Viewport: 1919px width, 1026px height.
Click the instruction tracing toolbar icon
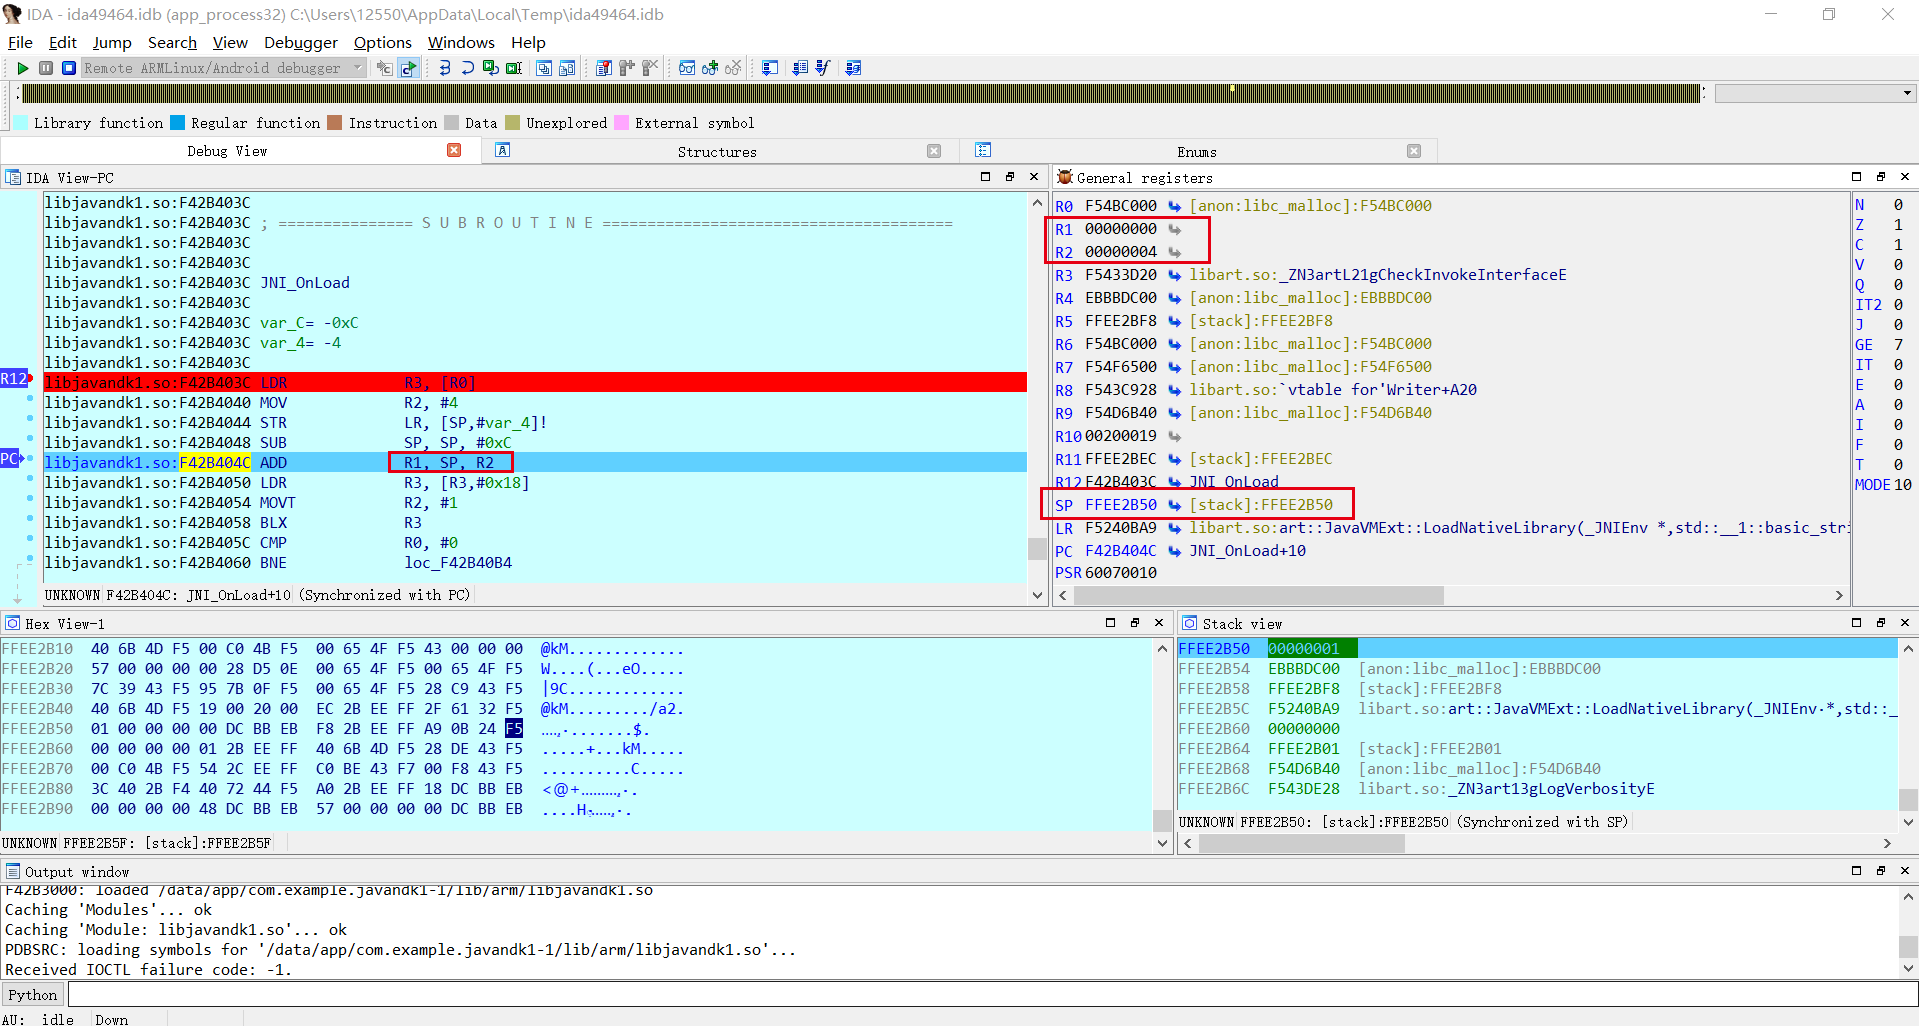[x=800, y=68]
